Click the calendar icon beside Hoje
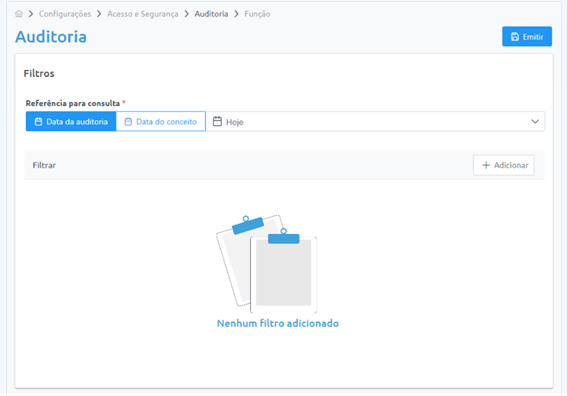Image resolution: width=567 pixels, height=396 pixels. (217, 122)
